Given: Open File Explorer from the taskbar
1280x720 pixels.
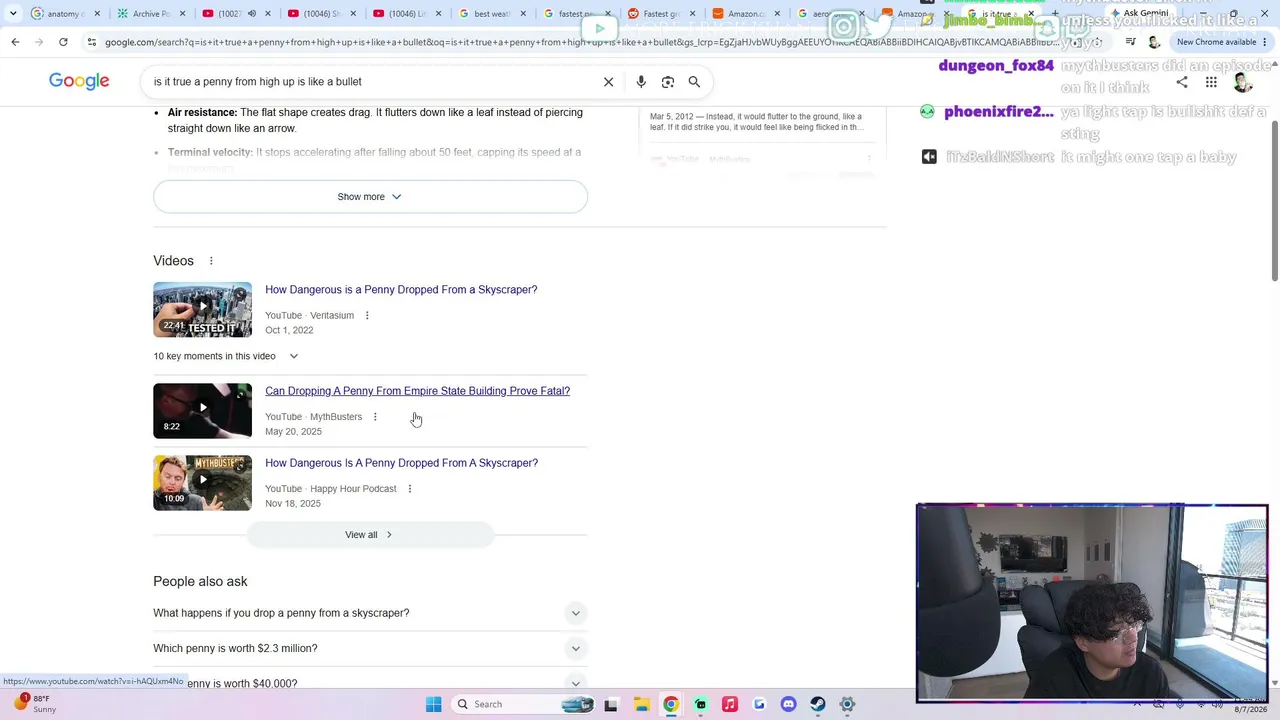Looking at the screenshot, I should (x=641, y=704).
